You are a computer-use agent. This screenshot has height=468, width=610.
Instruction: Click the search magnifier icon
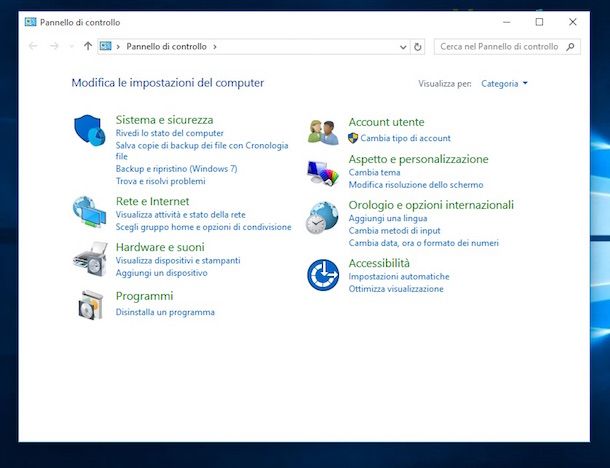tap(570, 47)
